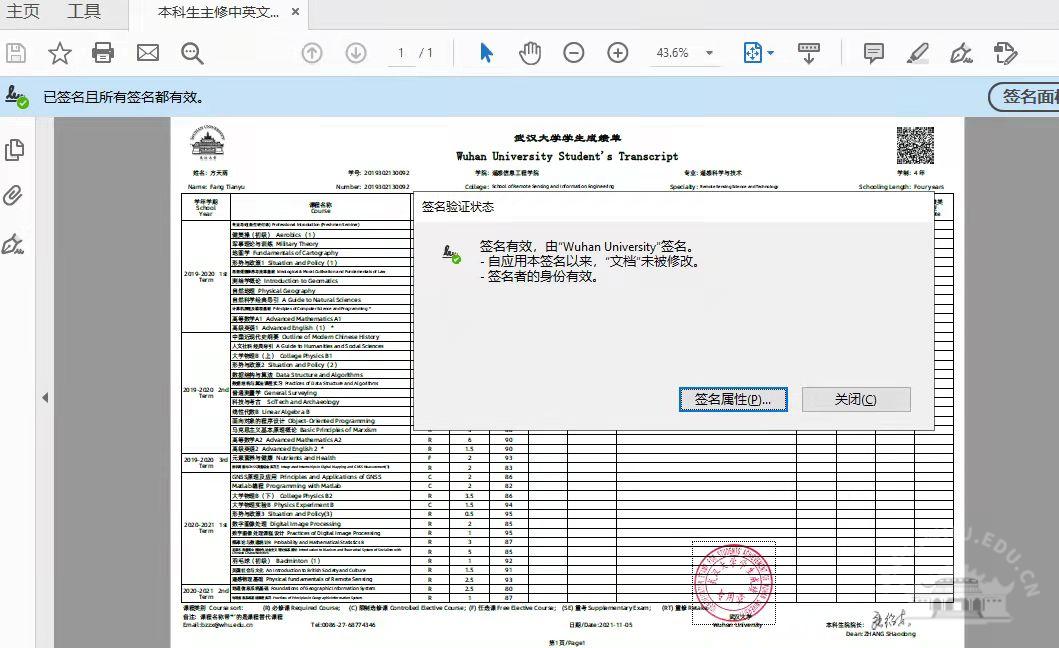Expand the 43.6% zoom level dropdown
This screenshot has height=648, width=1059.
click(709, 53)
